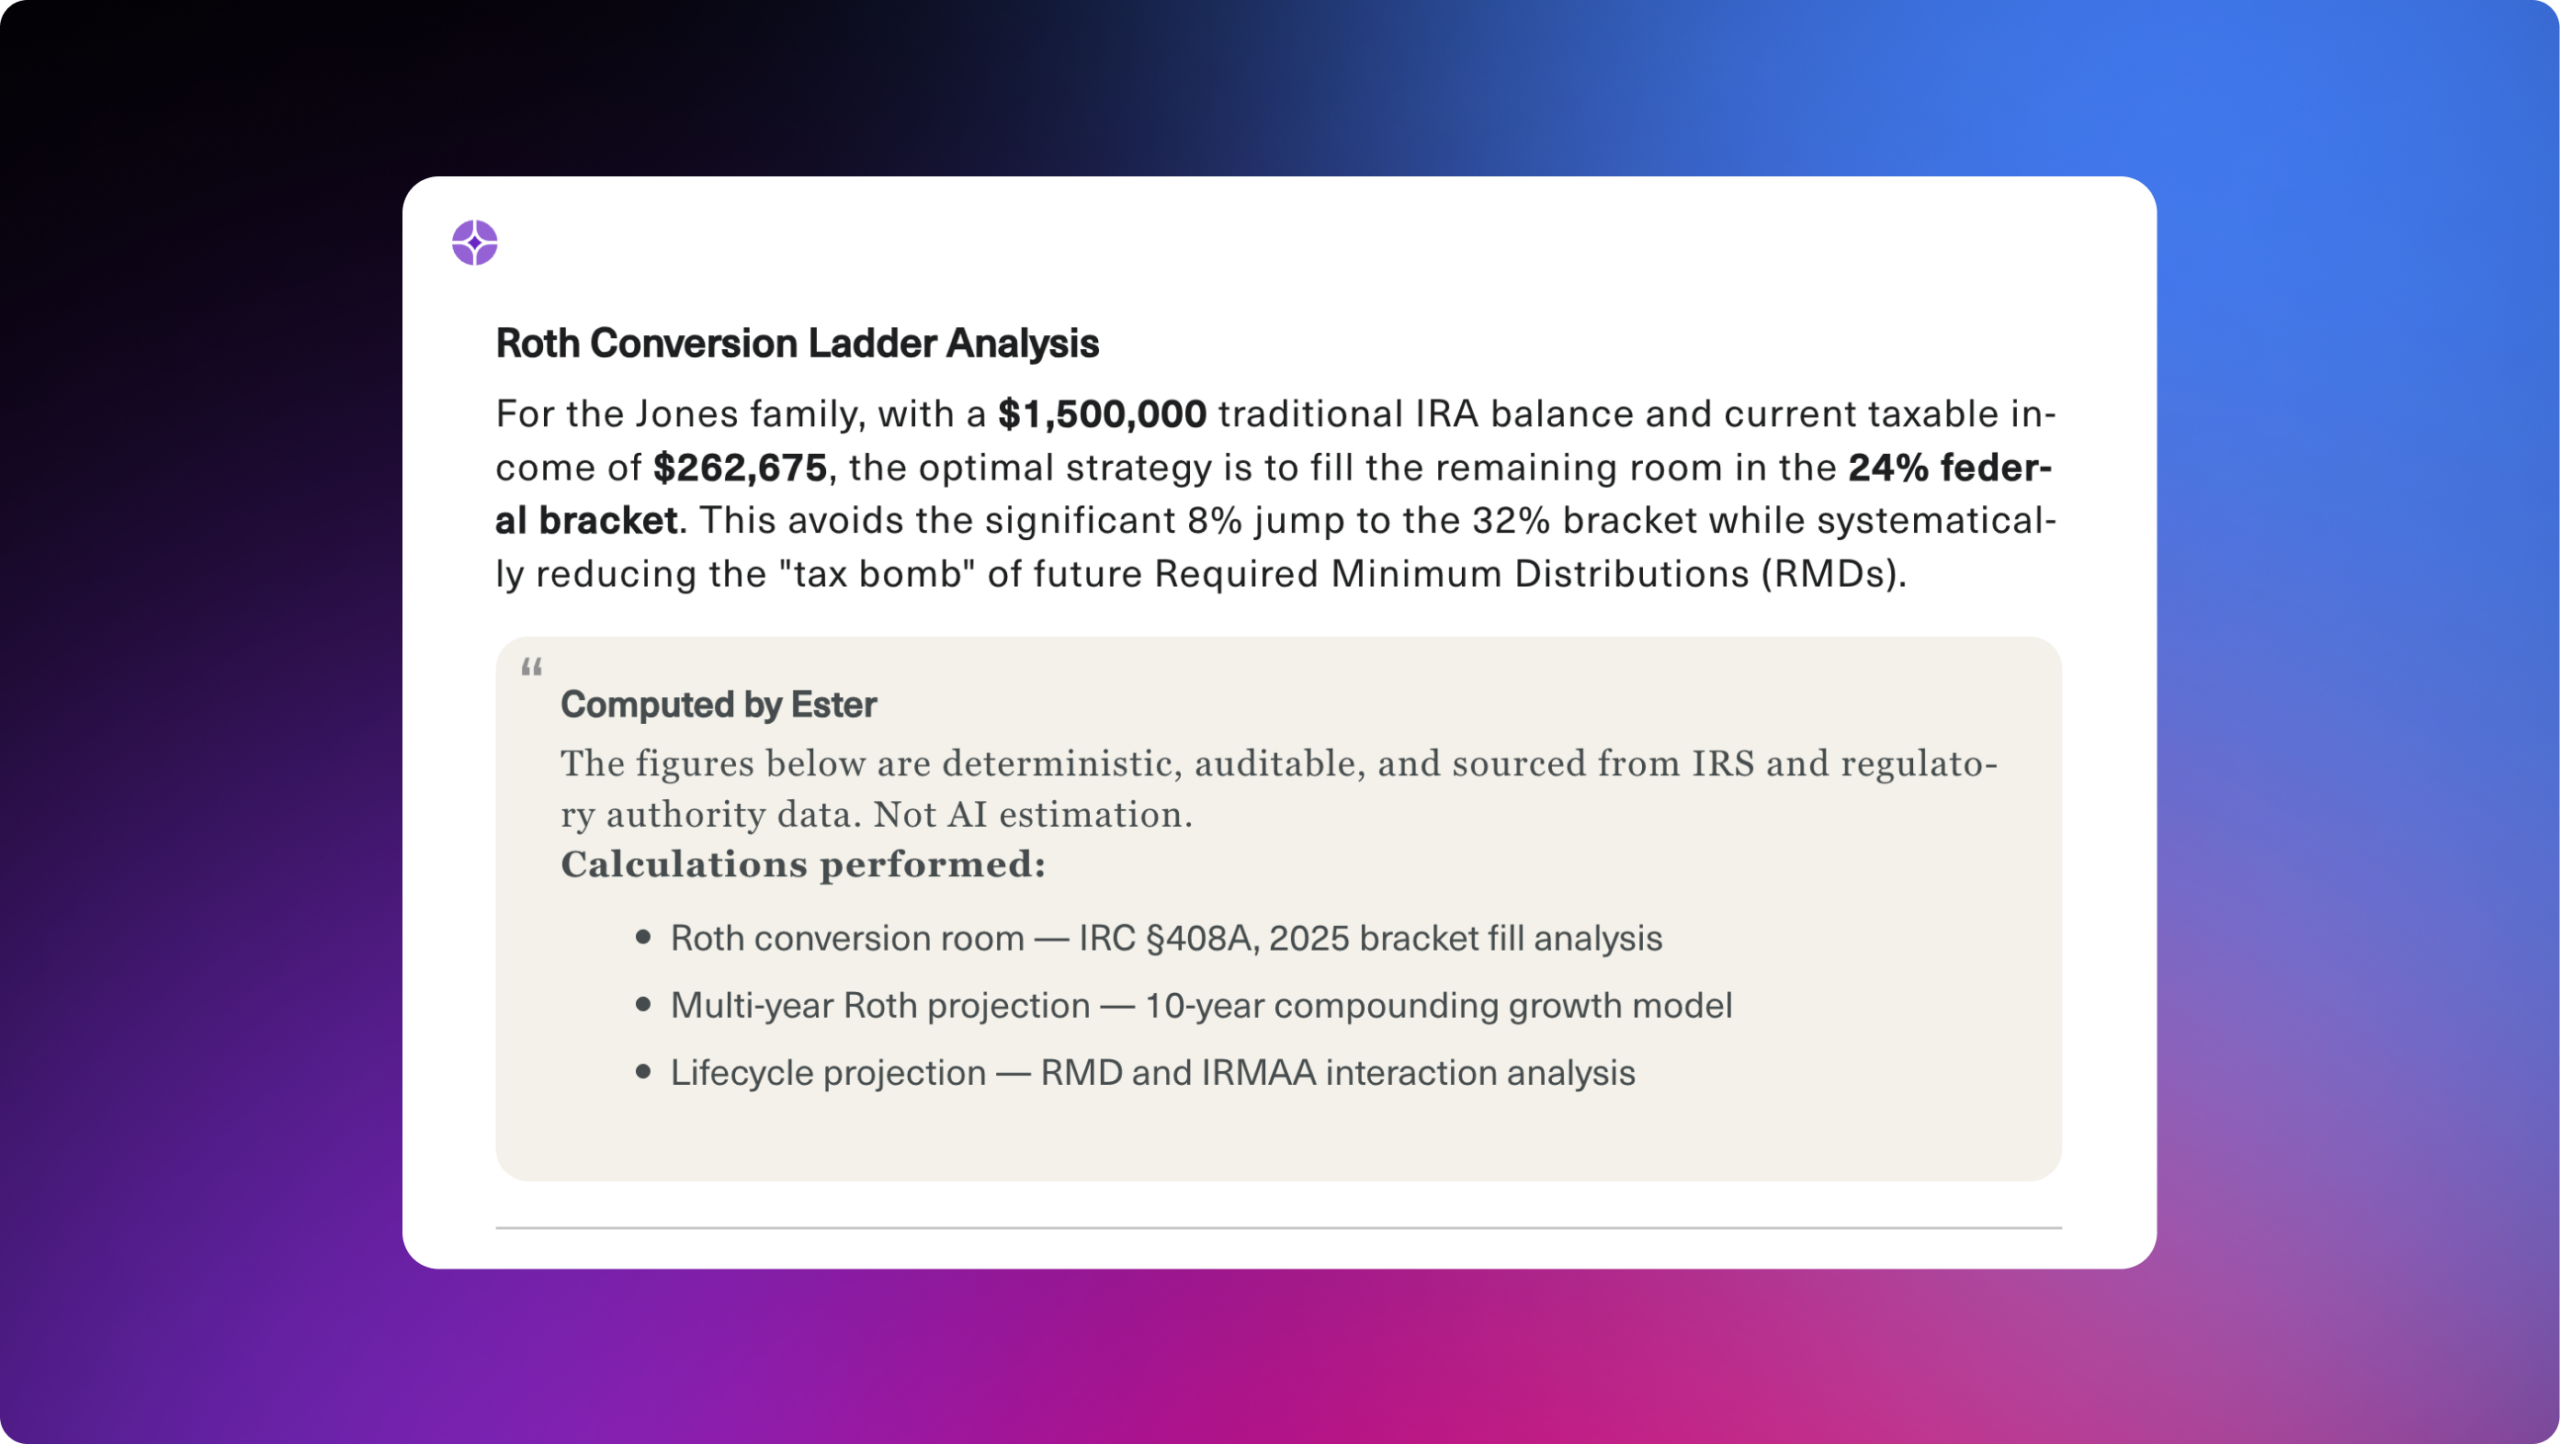Click the Calculations performed label
2560x1444 pixels.
[x=802, y=865]
